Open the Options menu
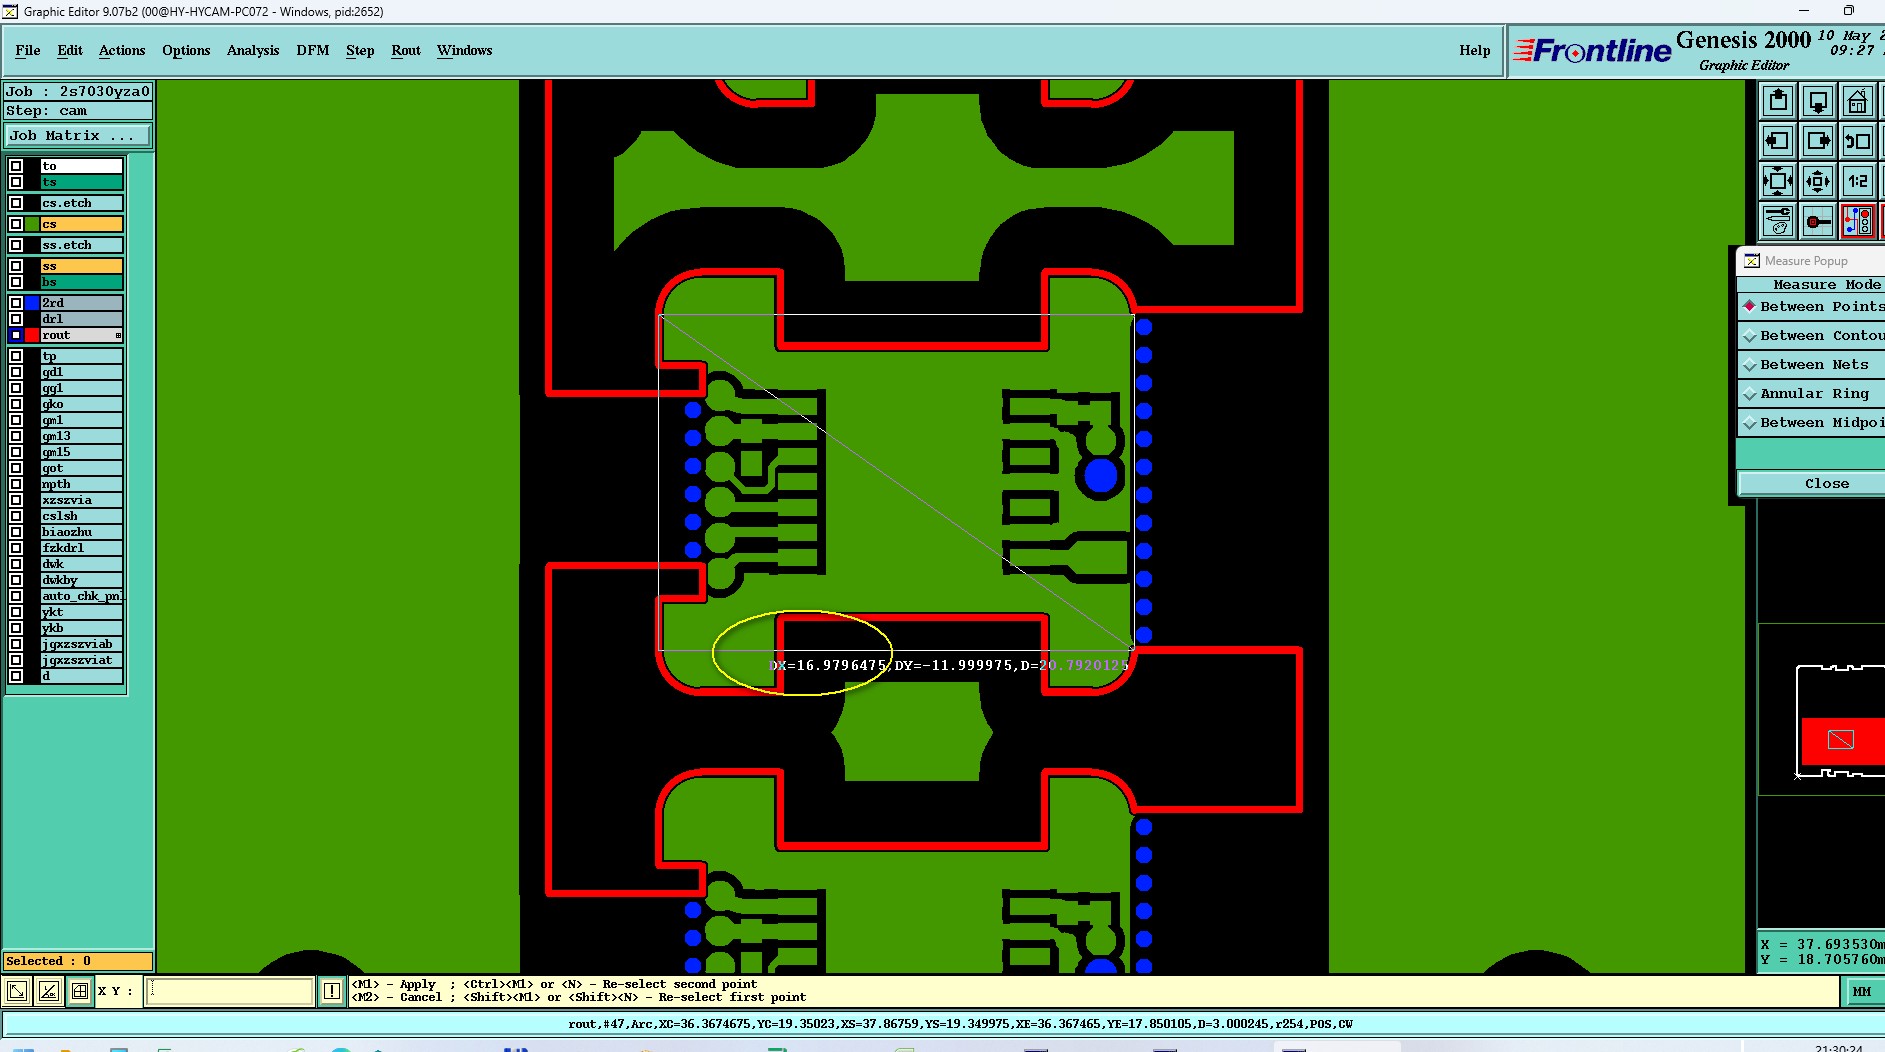This screenshot has width=1885, height=1052. coord(186,50)
